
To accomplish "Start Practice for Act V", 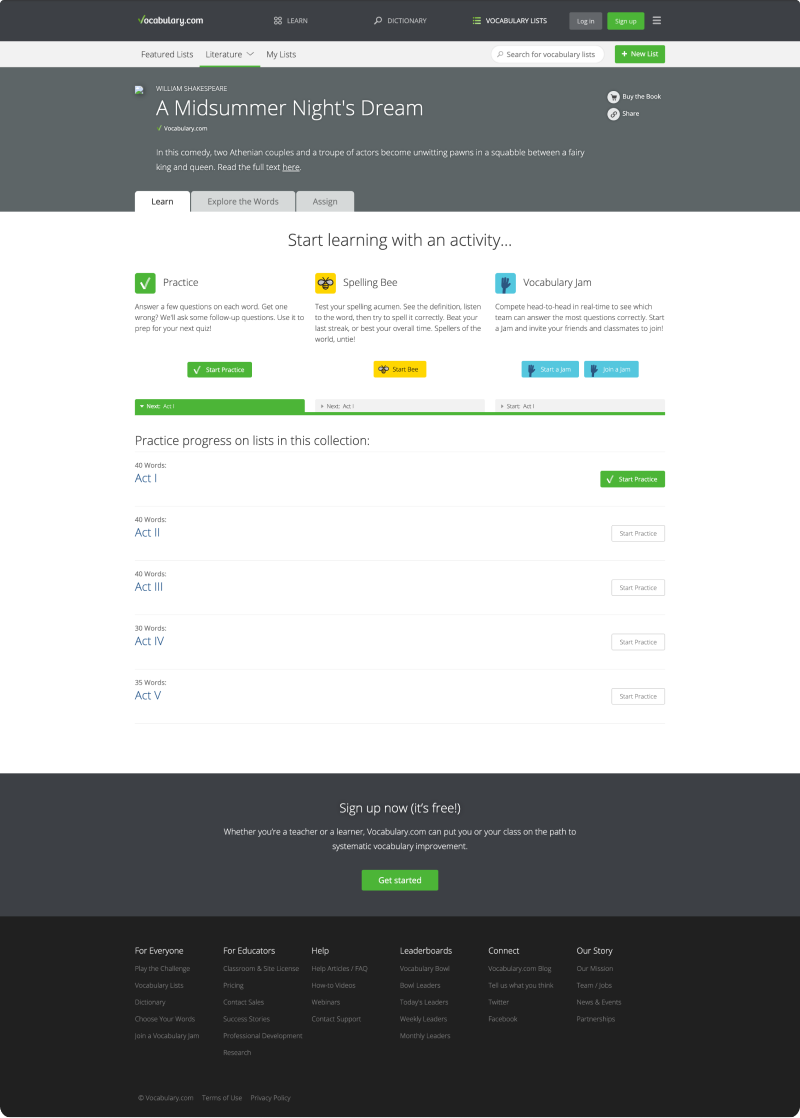I will click(x=638, y=696).
